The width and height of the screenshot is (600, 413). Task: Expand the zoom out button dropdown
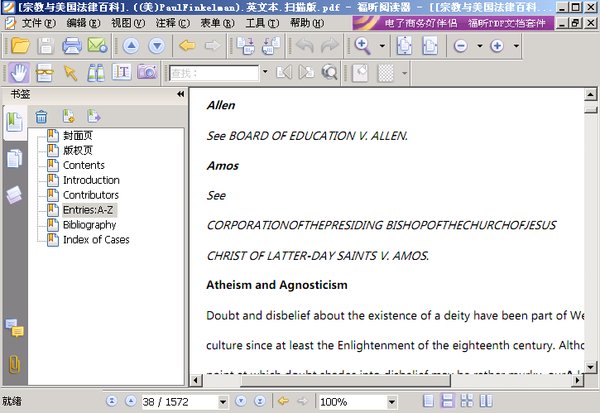(x=479, y=46)
